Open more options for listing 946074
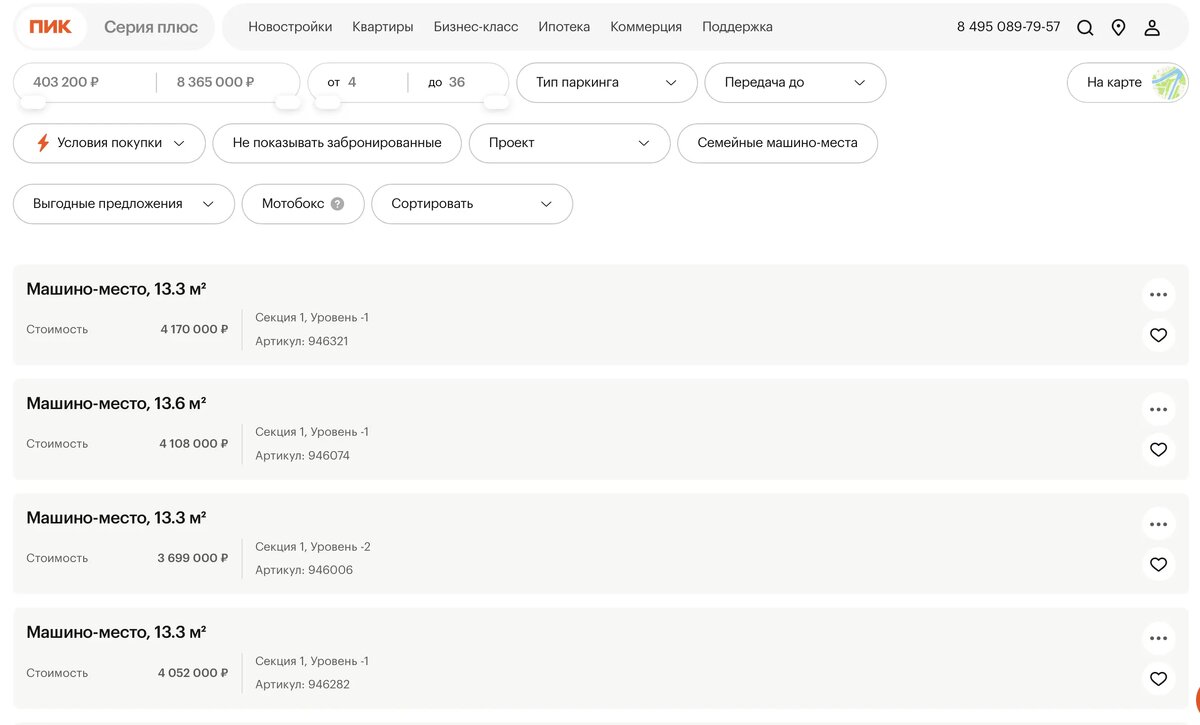 tap(1158, 409)
